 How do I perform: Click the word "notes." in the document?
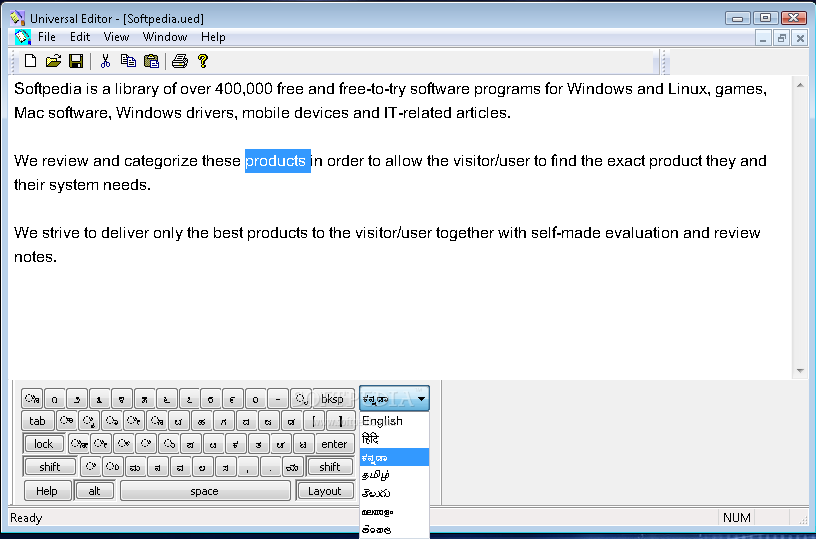point(35,257)
